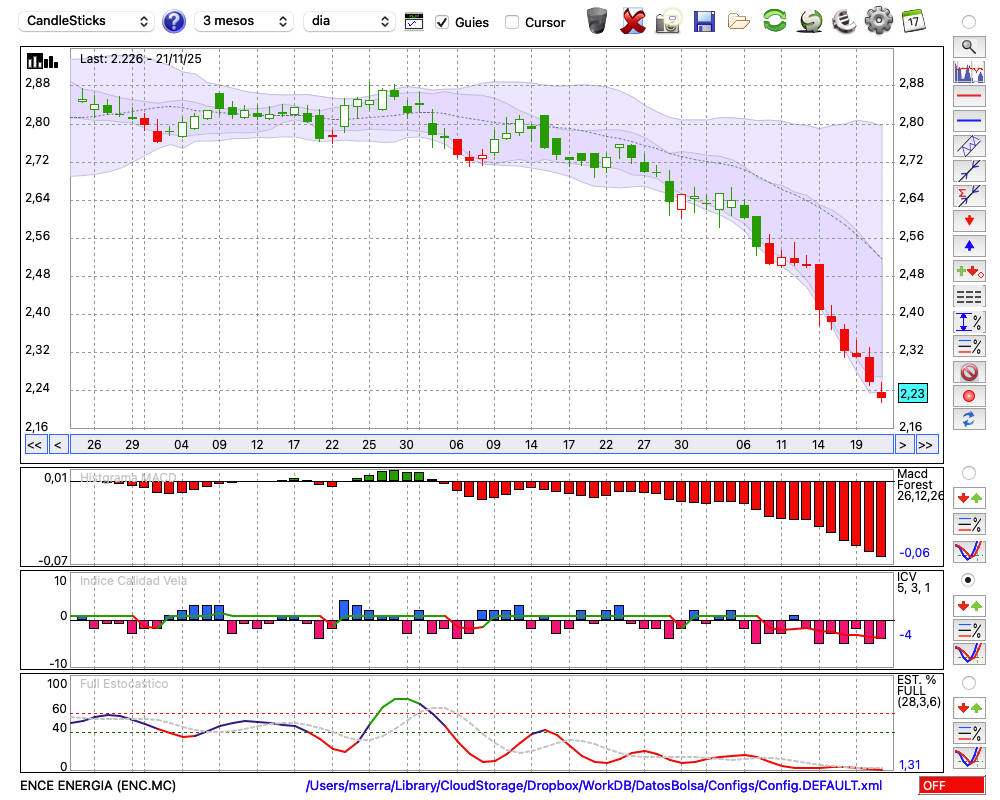Image resolution: width=1000 pixels, height=800 pixels.
Task: Uncheck the Guies checkbox
Action: point(442,22)
